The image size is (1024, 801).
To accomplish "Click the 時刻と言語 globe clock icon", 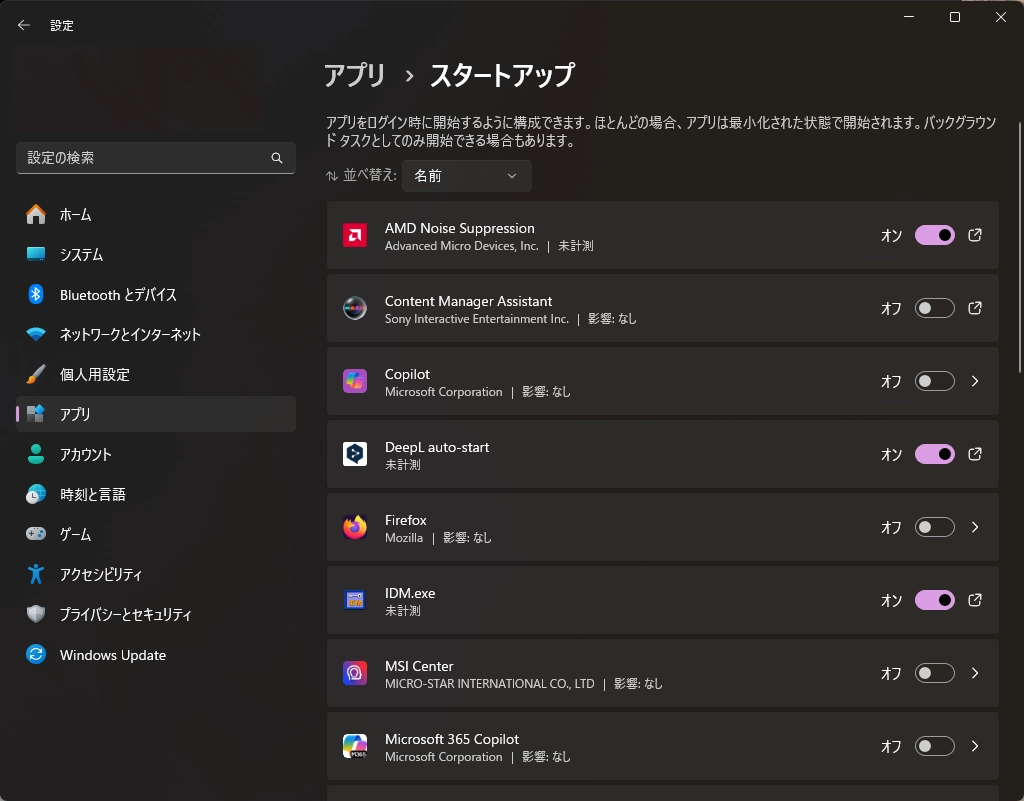I will [x=36, y=494].
